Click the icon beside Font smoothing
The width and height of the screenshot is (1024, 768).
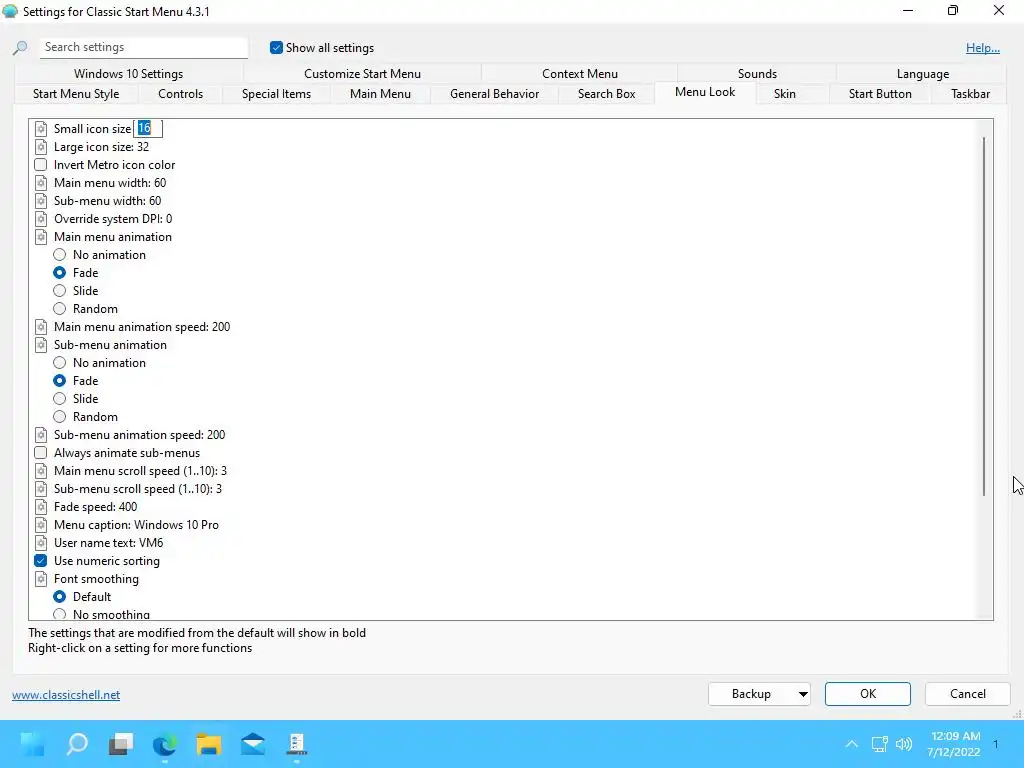coord(41,579)
